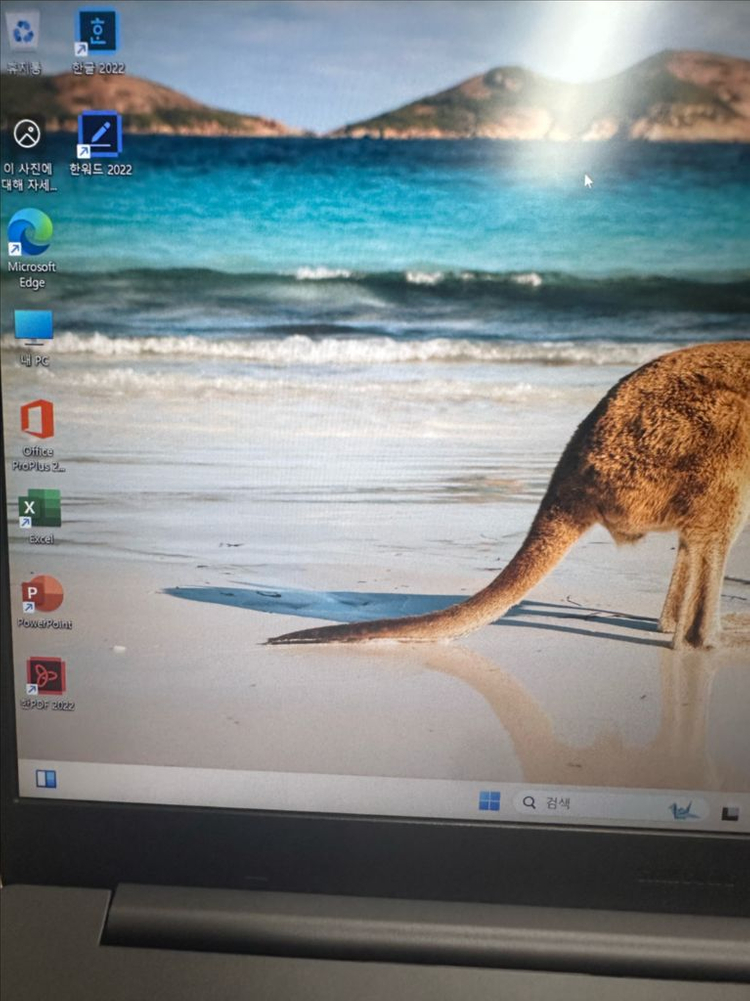Click the Office ProPlus desktop icon
This screenshot has height=1001, width=750.
[x=37, y=419]
